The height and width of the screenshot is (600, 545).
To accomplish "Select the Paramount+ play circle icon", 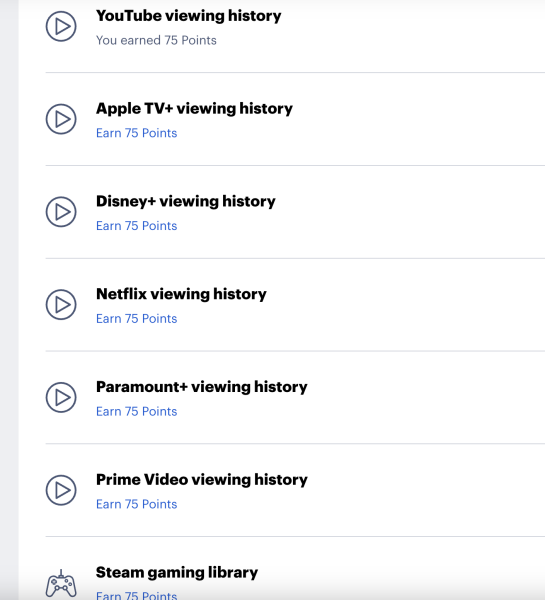I will click(x=61, y=397).
